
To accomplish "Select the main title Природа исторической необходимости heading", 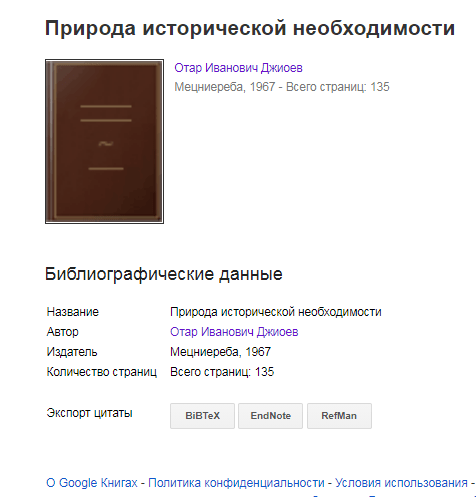I will pos(250,28).
